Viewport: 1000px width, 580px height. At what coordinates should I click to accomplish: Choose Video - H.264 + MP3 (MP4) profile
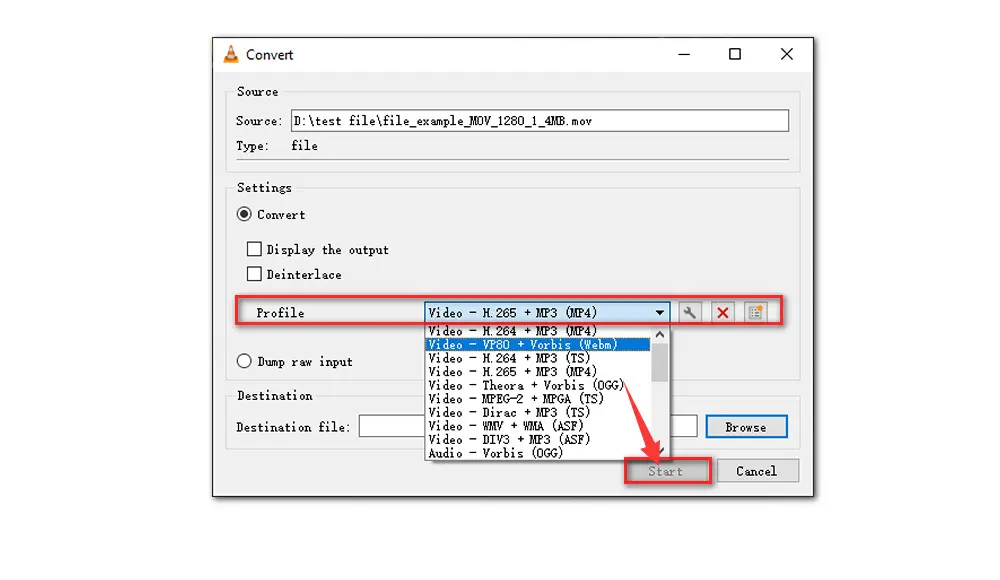click(x=538, y=331)
